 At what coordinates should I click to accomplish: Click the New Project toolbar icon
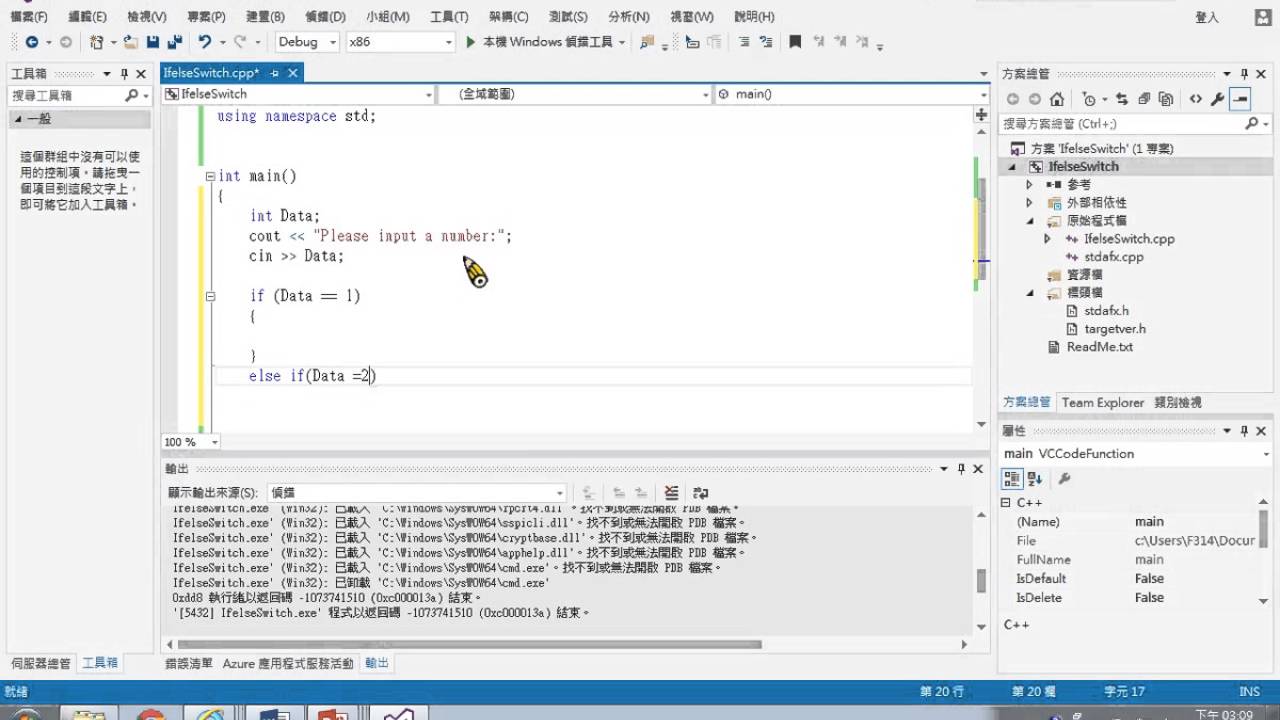click(96, 42)
